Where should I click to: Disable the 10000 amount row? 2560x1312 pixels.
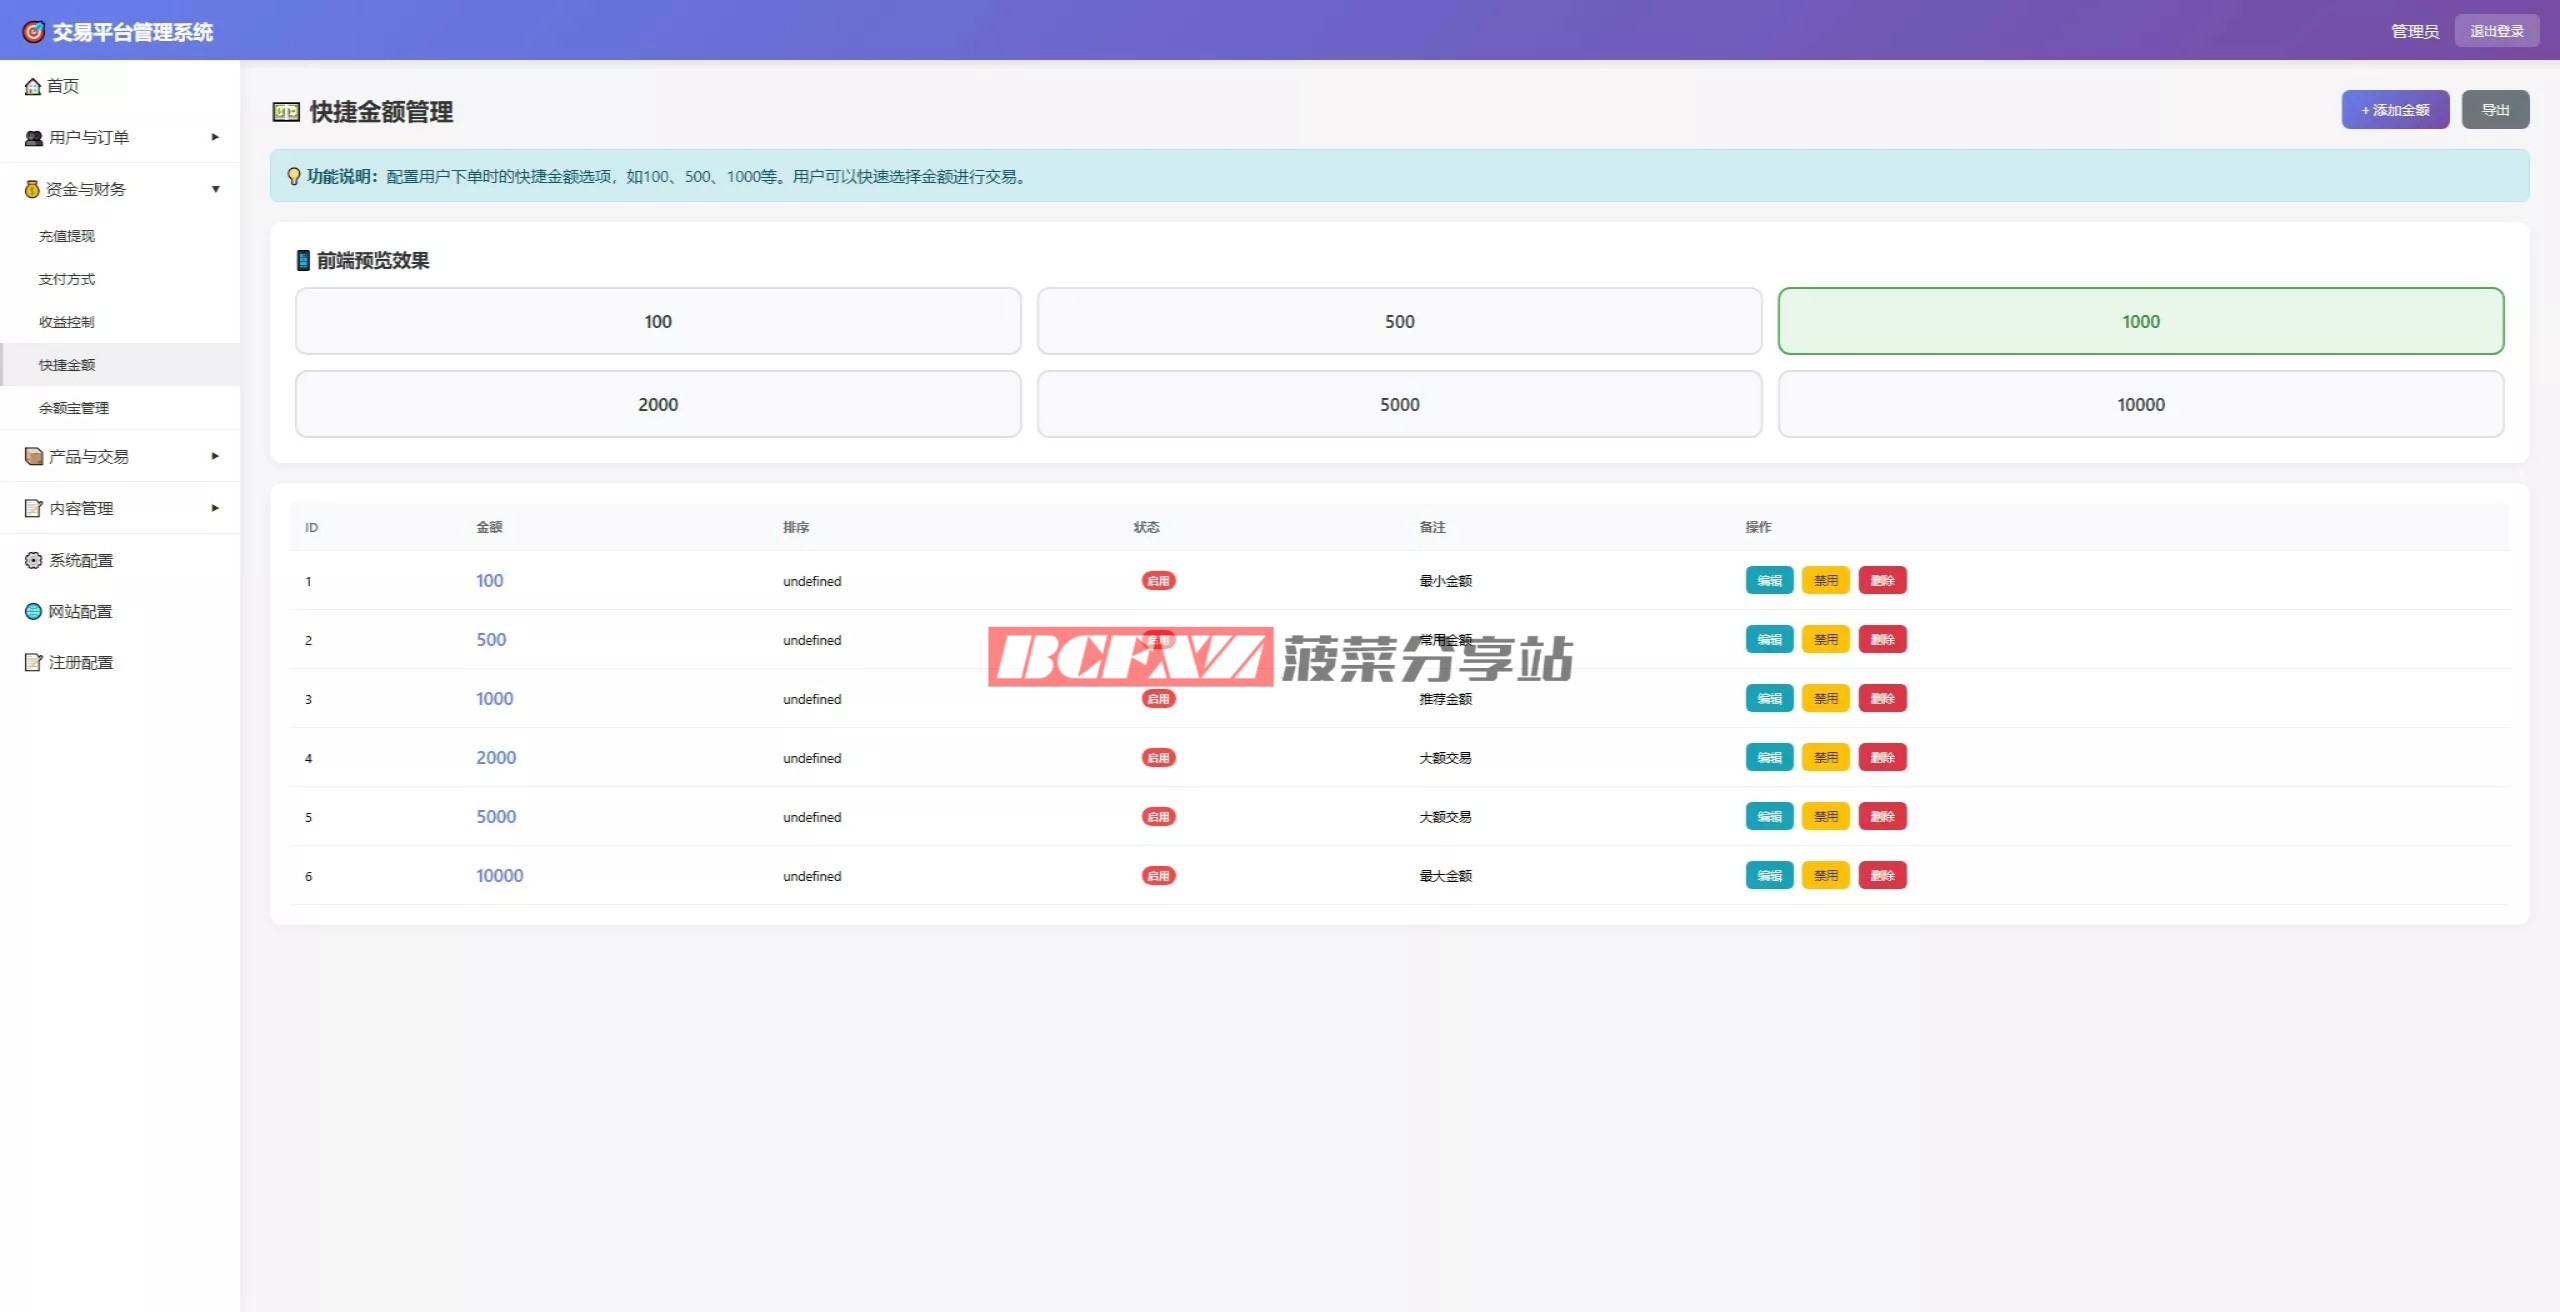coord(1825,876)
